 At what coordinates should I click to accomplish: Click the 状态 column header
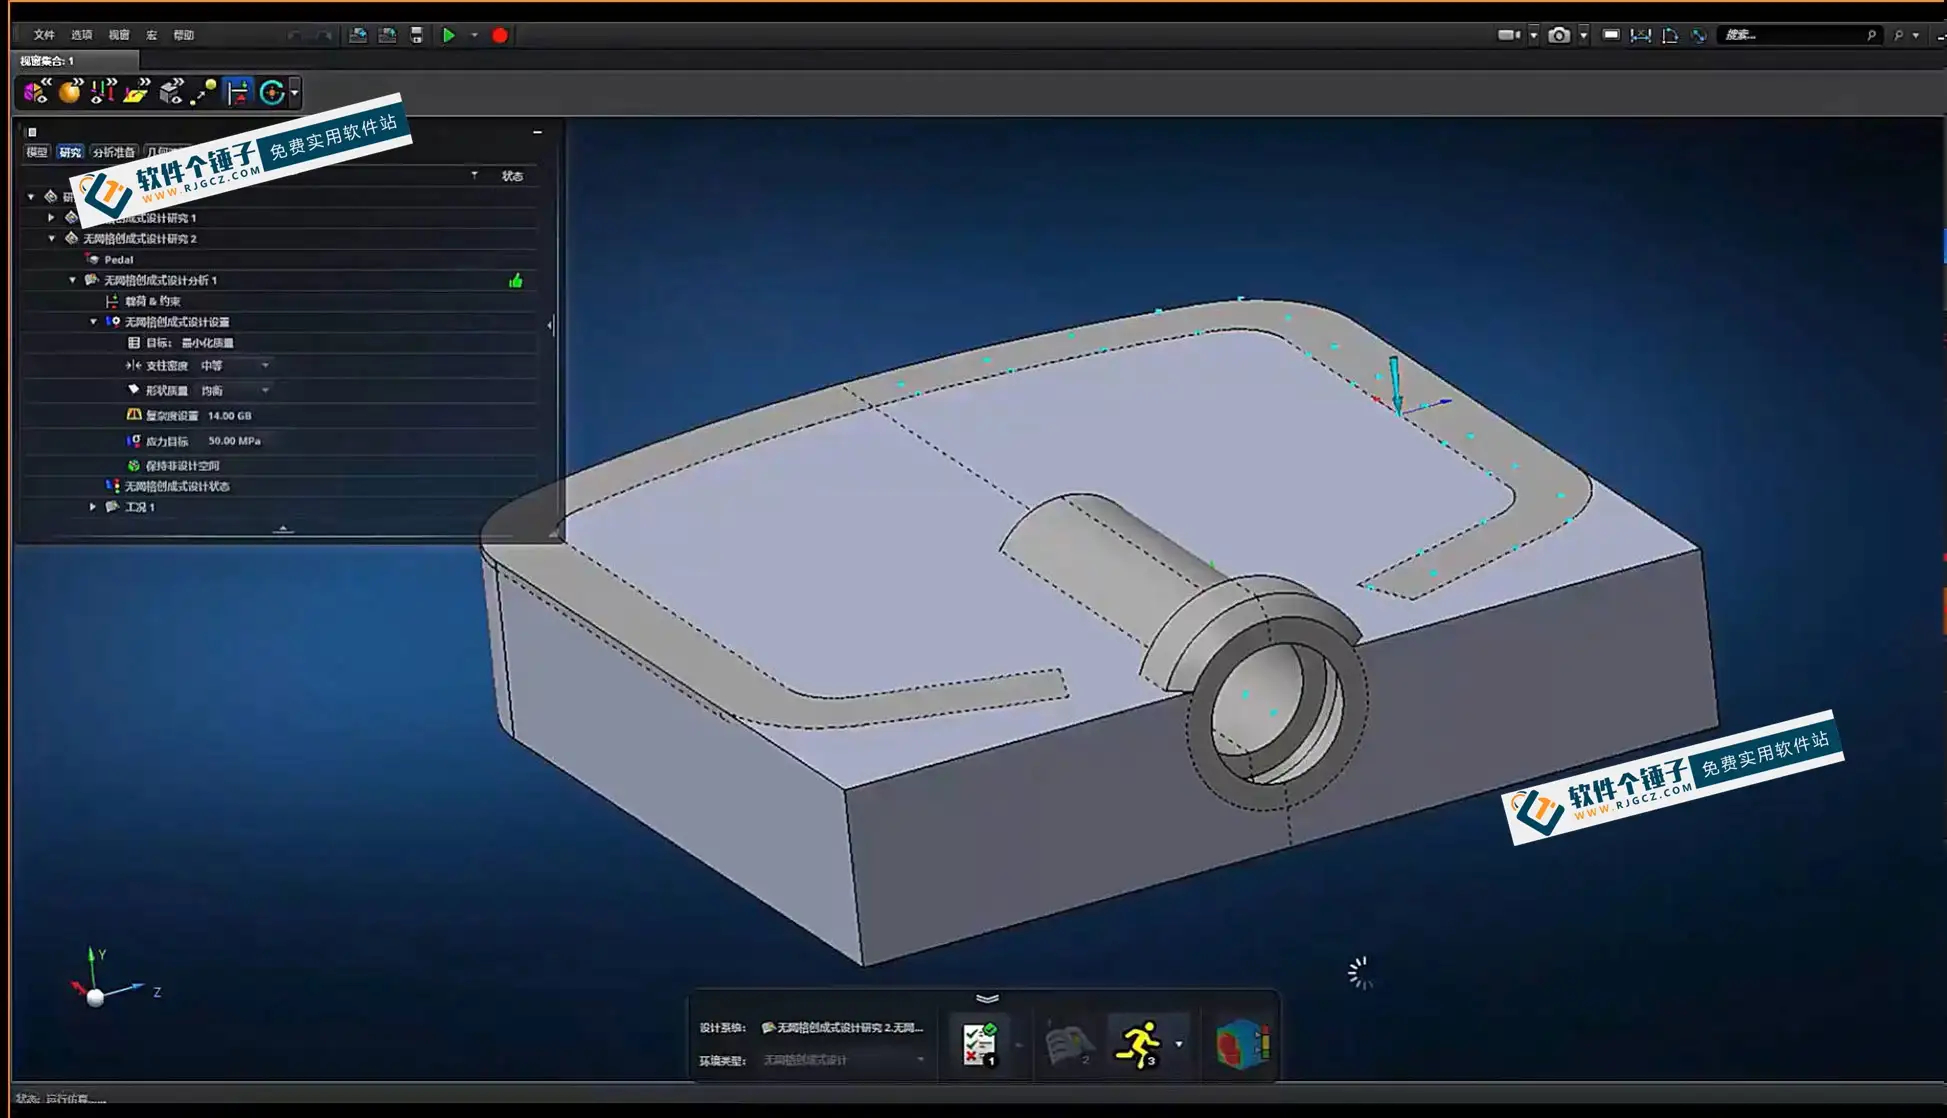[x=512, y=176]
